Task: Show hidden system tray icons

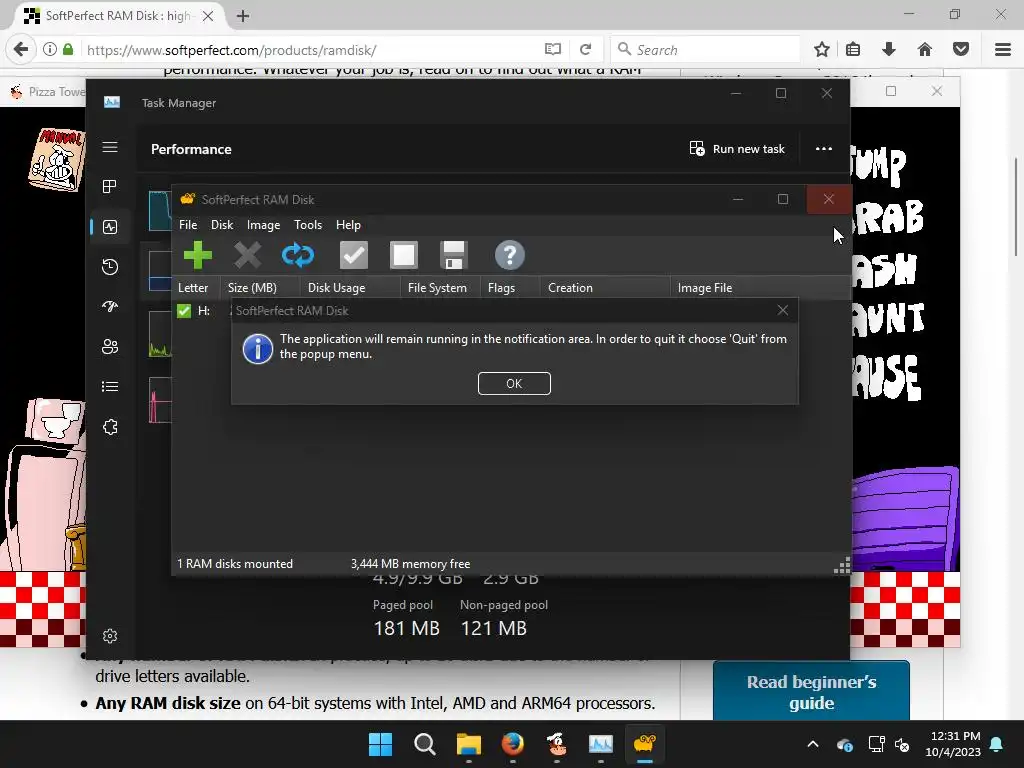Action: pyautogui.click(x=813, y=744)
